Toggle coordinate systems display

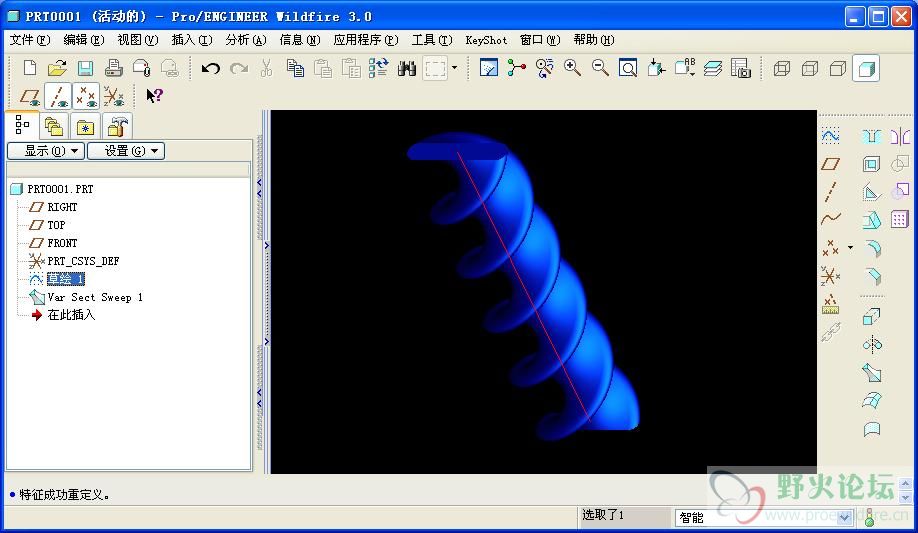tap(114, 96)
